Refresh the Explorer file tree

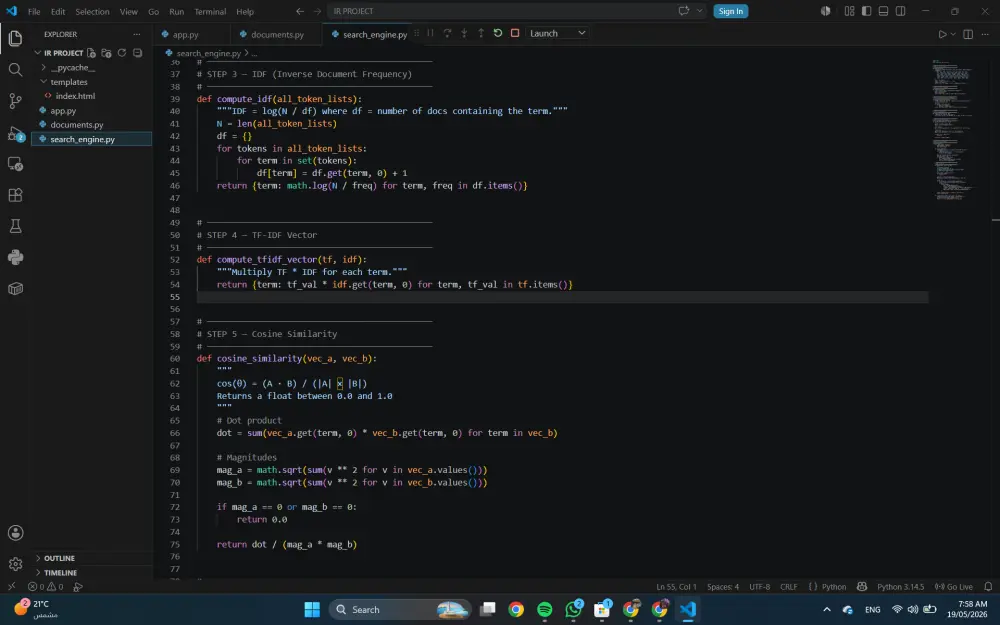point(122,53)
